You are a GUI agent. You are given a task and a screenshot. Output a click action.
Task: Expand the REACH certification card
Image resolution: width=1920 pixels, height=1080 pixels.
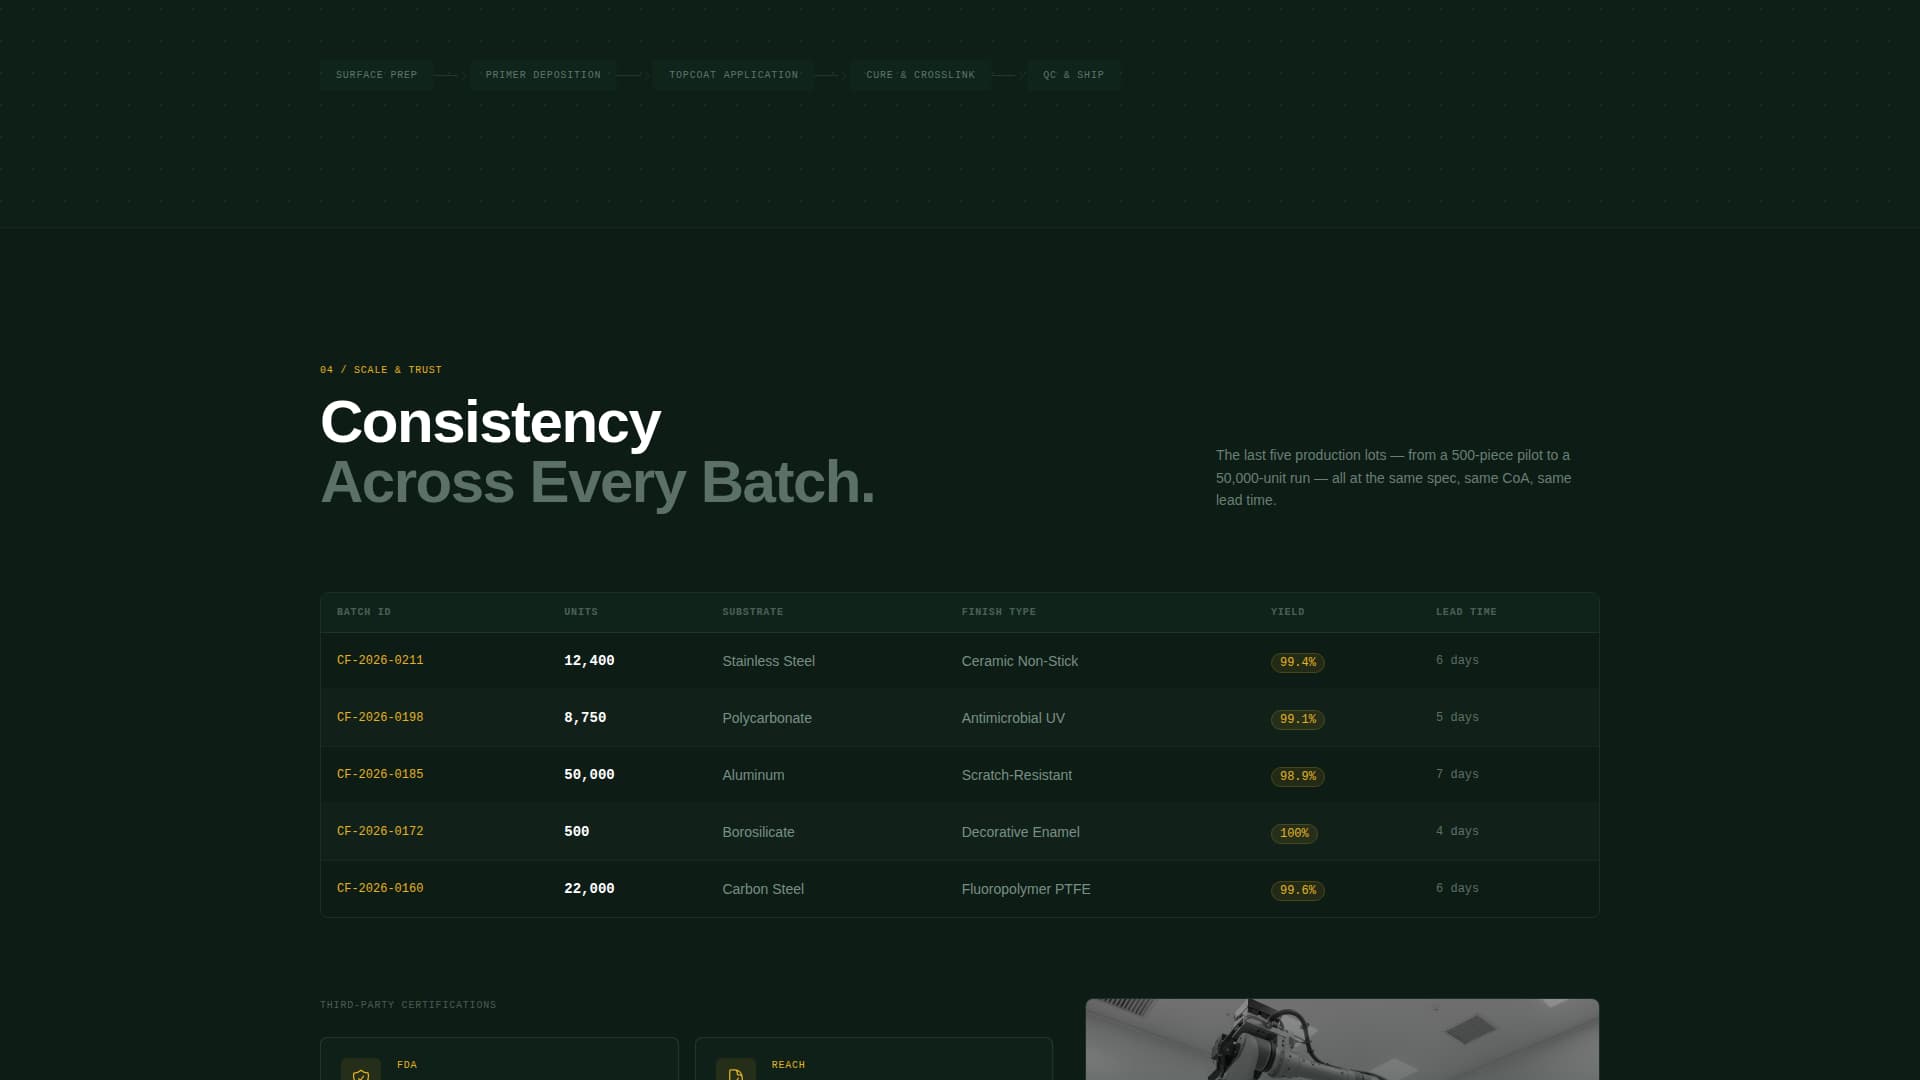point(873,1060)
